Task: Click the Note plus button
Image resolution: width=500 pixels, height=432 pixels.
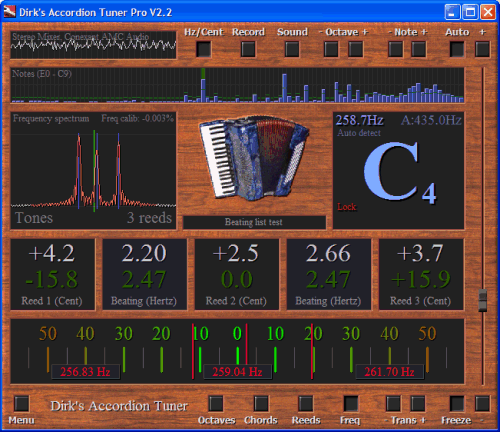Action: click(419, 49)
